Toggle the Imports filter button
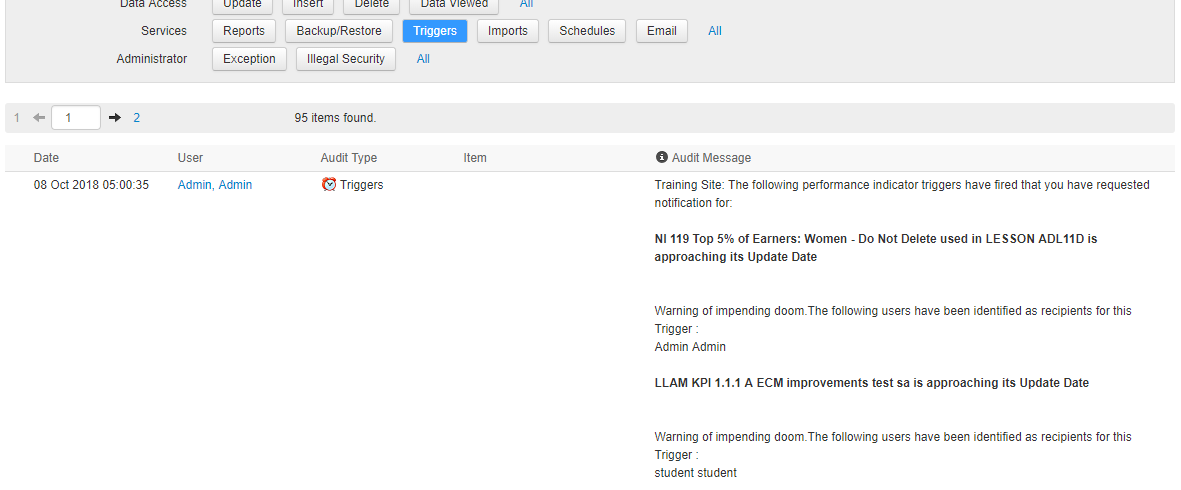Screen dimensions: 1181x490 point(508,31)
